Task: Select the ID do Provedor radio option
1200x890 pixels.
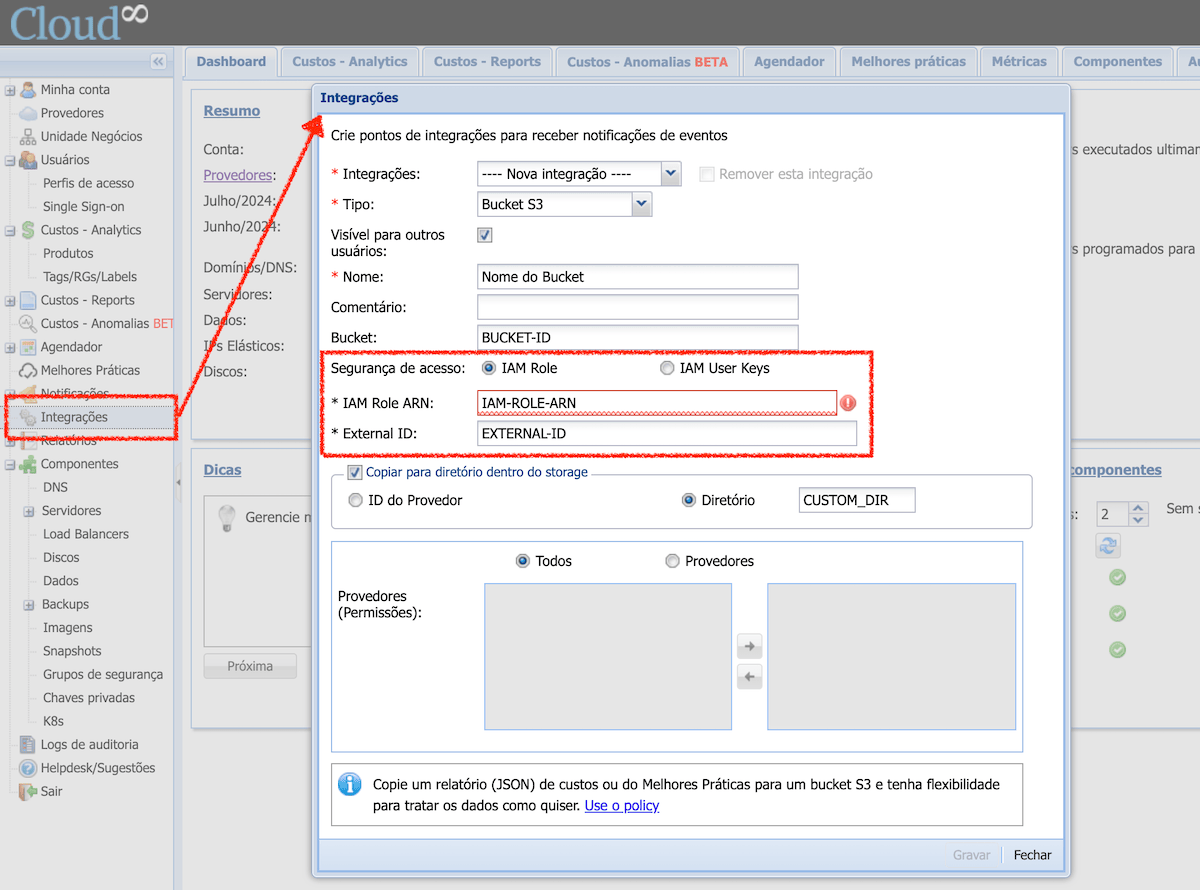Action: [355, 500]
